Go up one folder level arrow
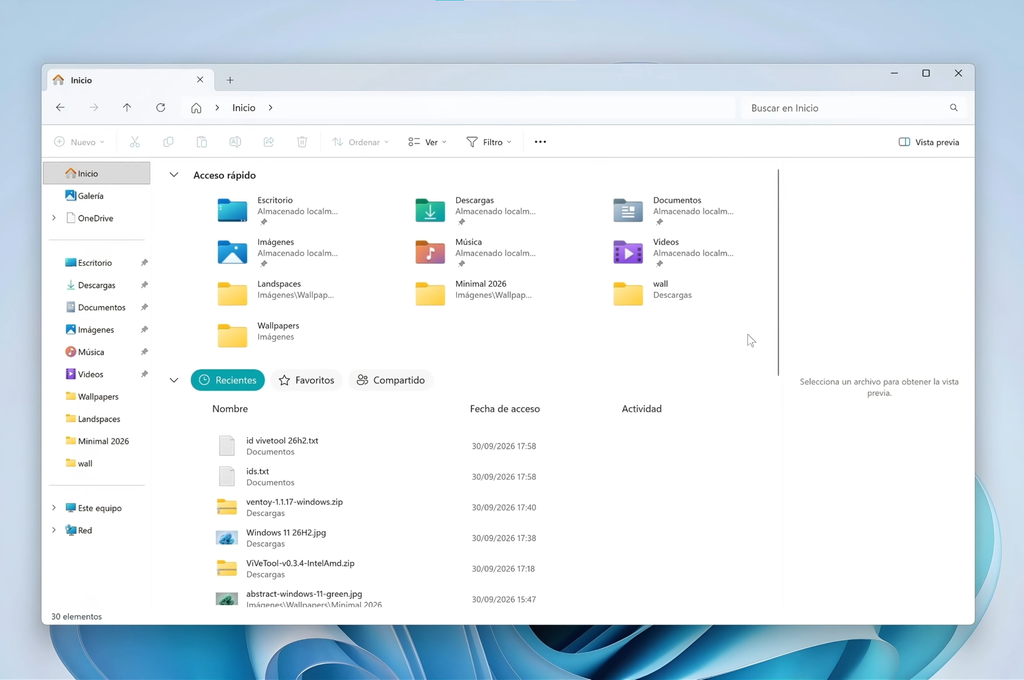Viewport: 1024px width, 680px height. pos(127,108)
